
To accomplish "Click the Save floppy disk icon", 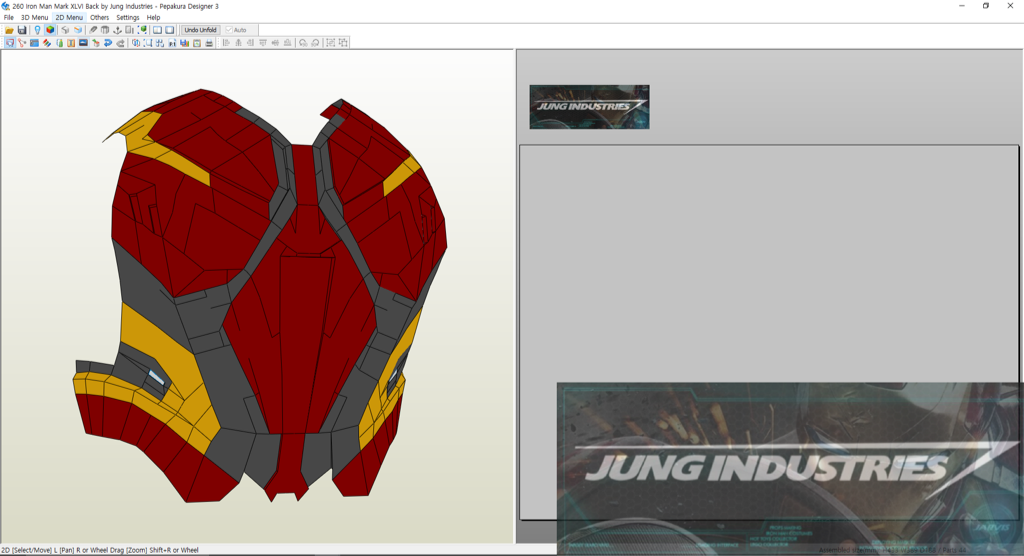I will (22, 30).
